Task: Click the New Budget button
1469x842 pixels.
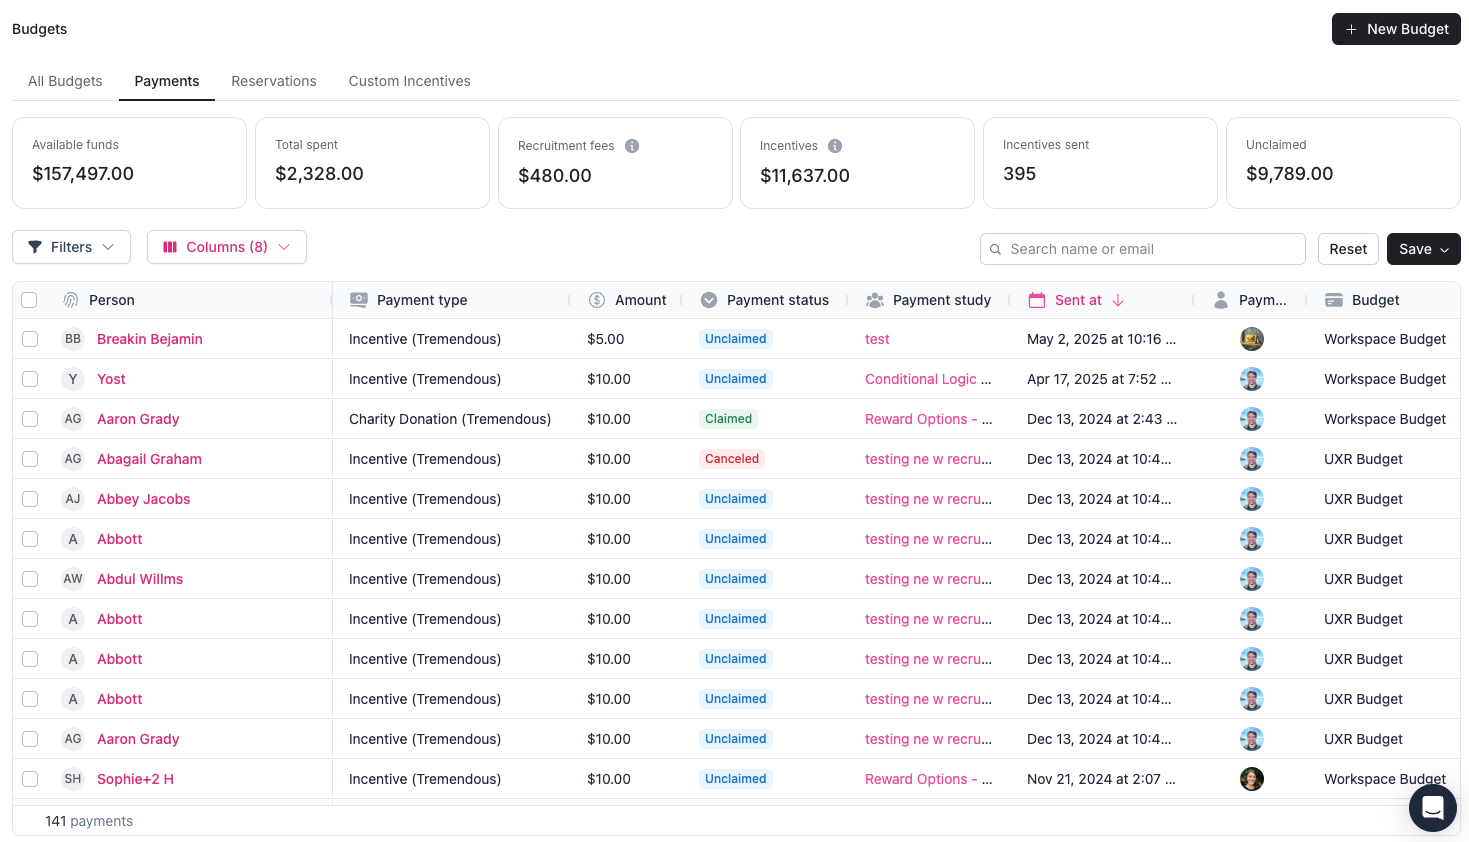Action: [1396, 29]
